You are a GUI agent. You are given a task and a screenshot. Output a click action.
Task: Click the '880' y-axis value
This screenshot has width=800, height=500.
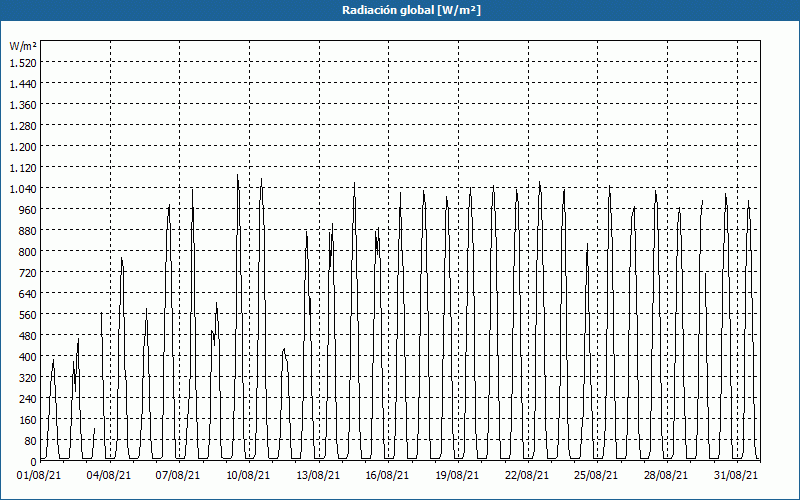pyautogui.click(x=28, y=231)
